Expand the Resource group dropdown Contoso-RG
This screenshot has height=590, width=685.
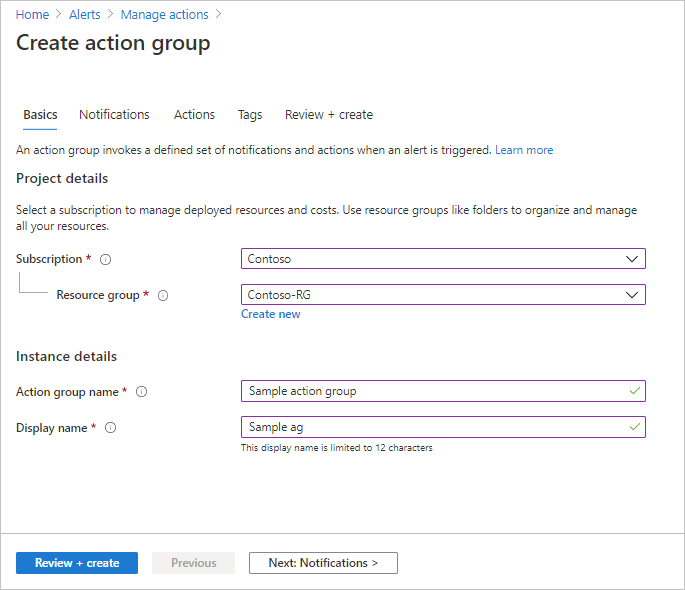[443, 295]
